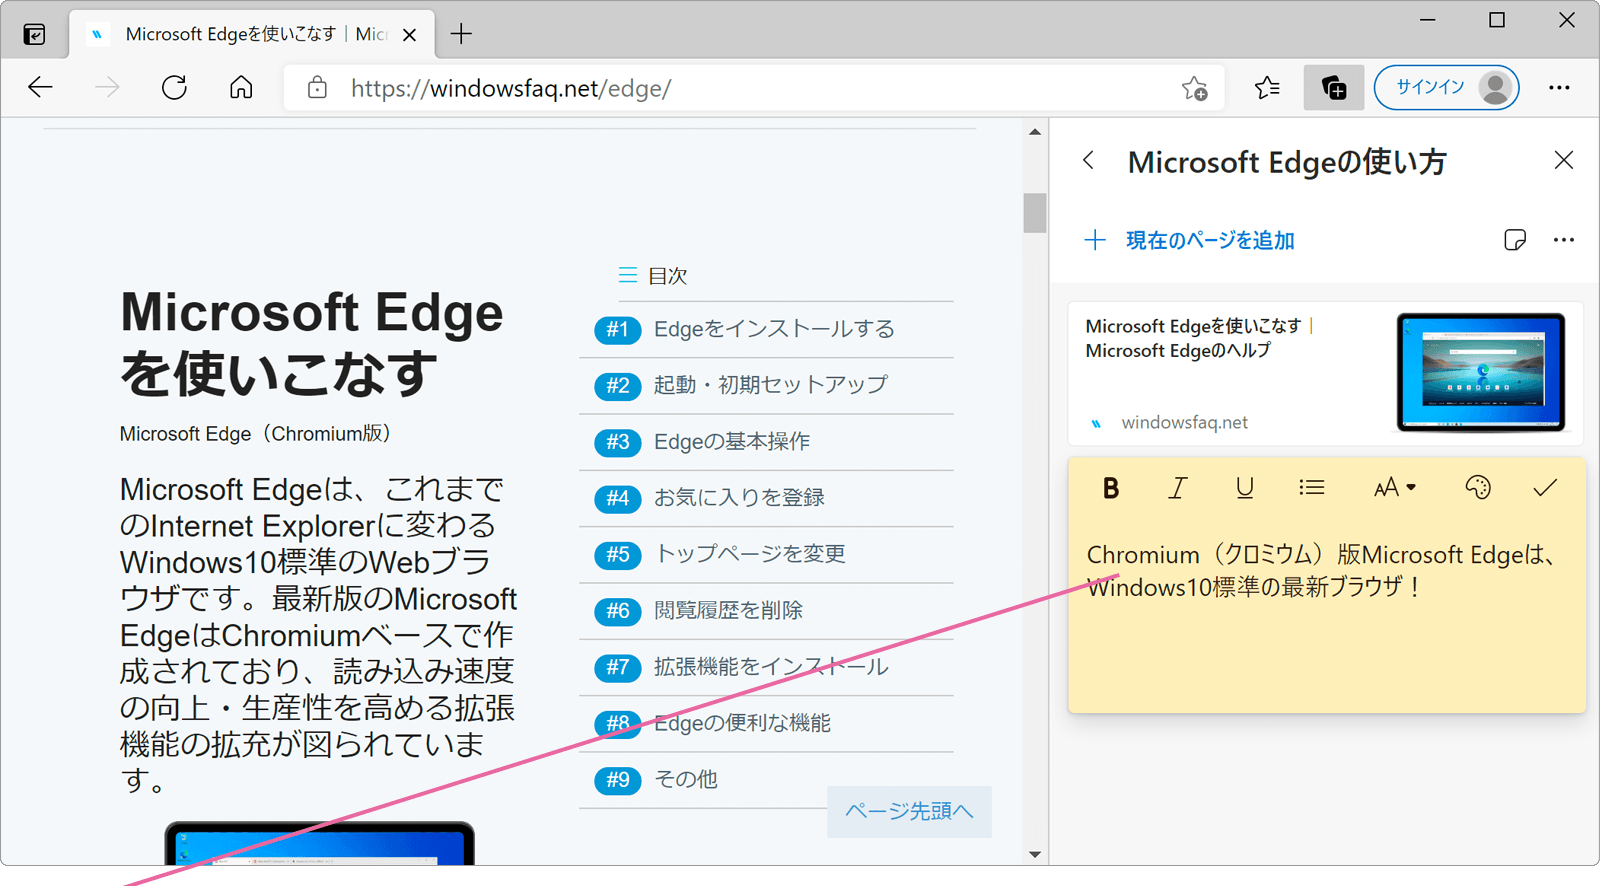1600x886 pixels.
Task: Open a new tab with plus button
Action: coord(461,34)
